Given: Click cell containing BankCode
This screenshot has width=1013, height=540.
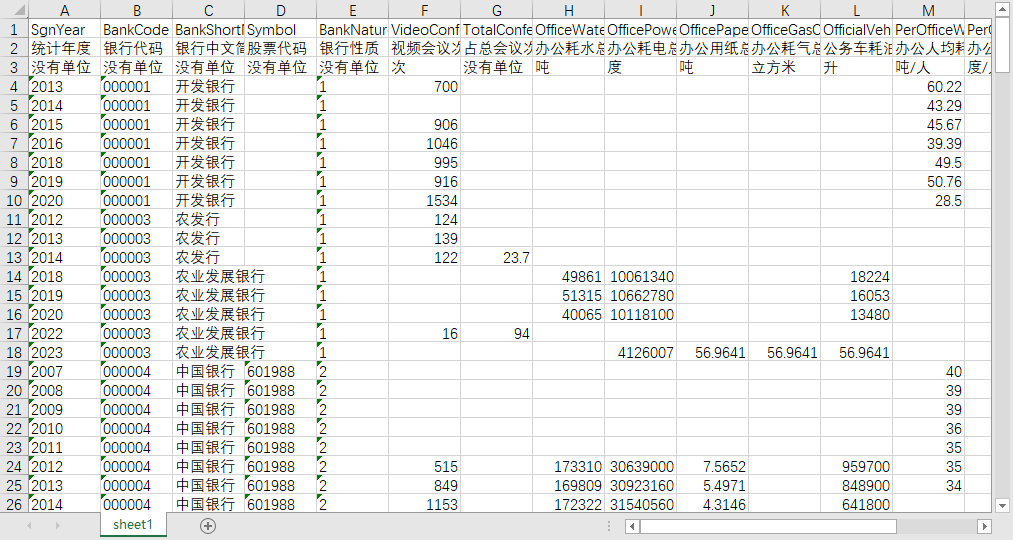Looking at the screenshot, I should coord(136,29).
